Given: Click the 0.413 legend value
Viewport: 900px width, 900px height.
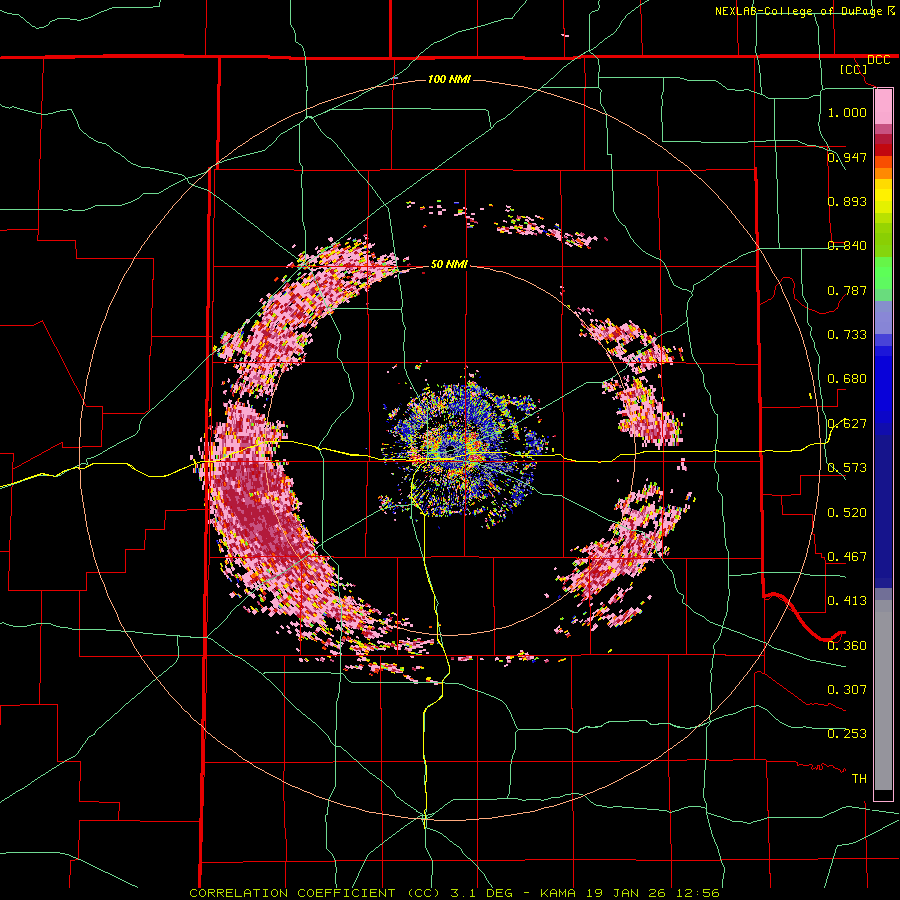Looking at the screenshot, I should pos(847,601).
